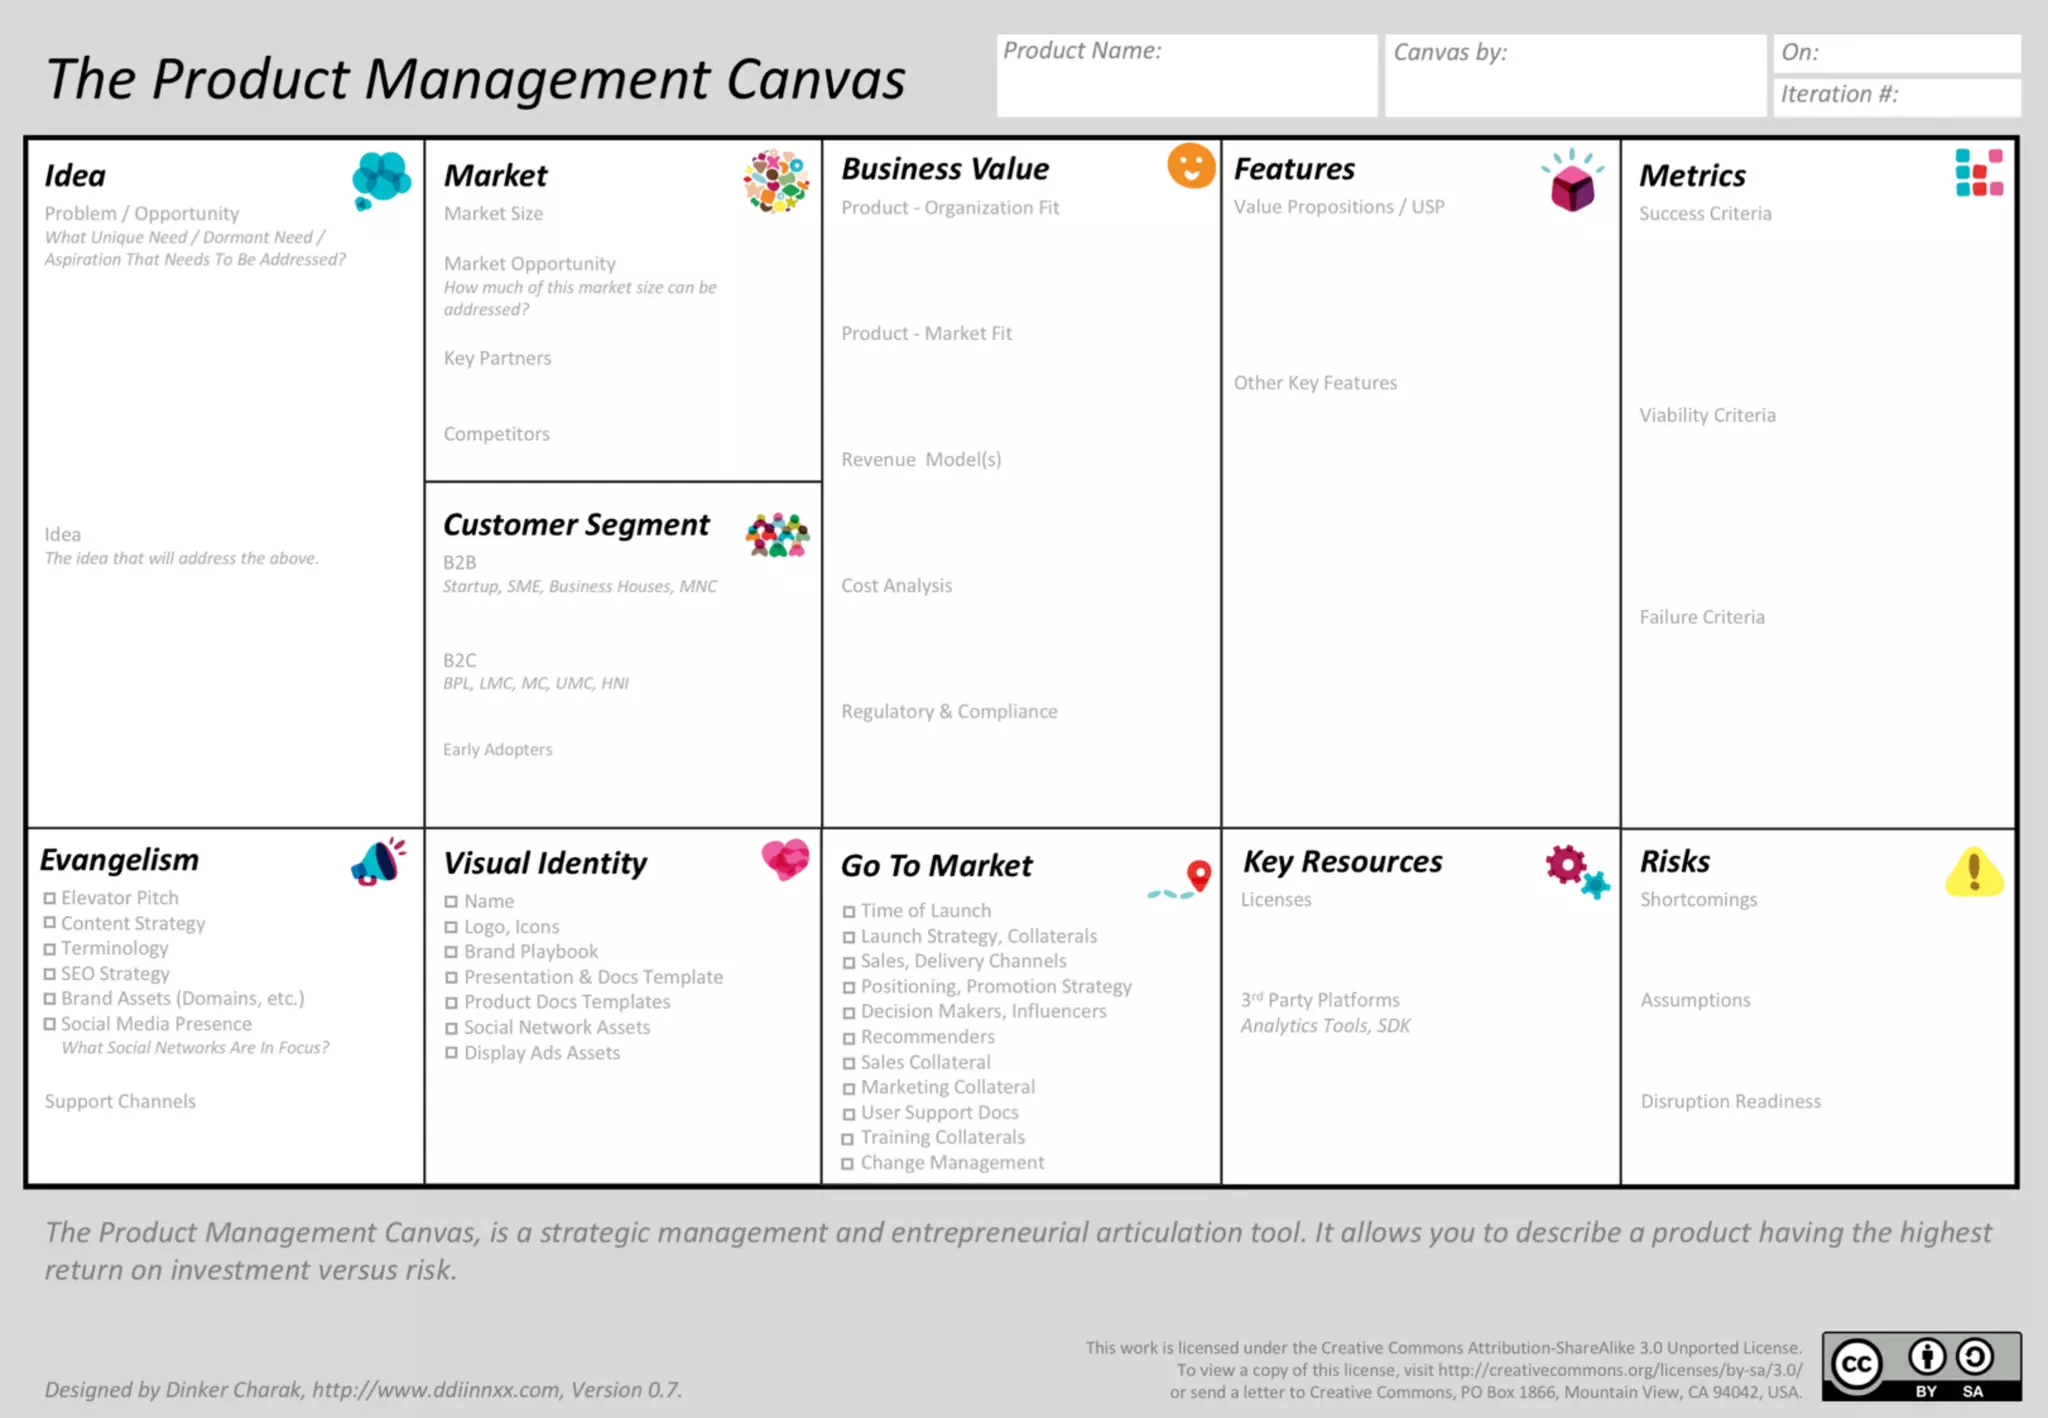Check the Brand Assets (Domains, etc.) box
This screenshot has width=2048, height=1418.
click(x=49, y=999)
